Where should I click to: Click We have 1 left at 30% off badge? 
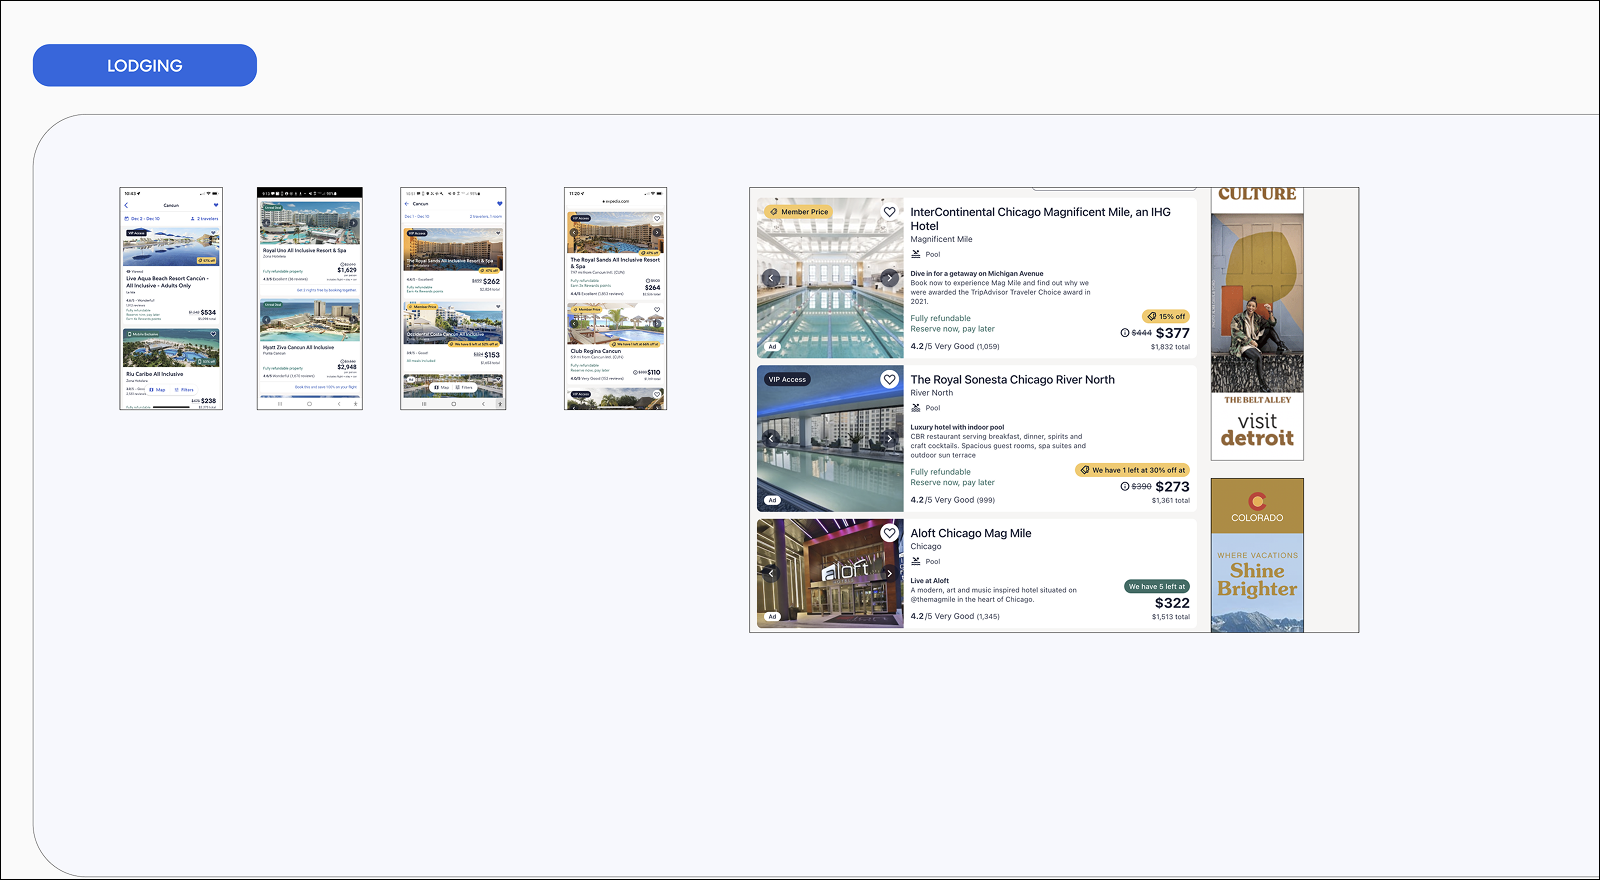(1133, 470)
